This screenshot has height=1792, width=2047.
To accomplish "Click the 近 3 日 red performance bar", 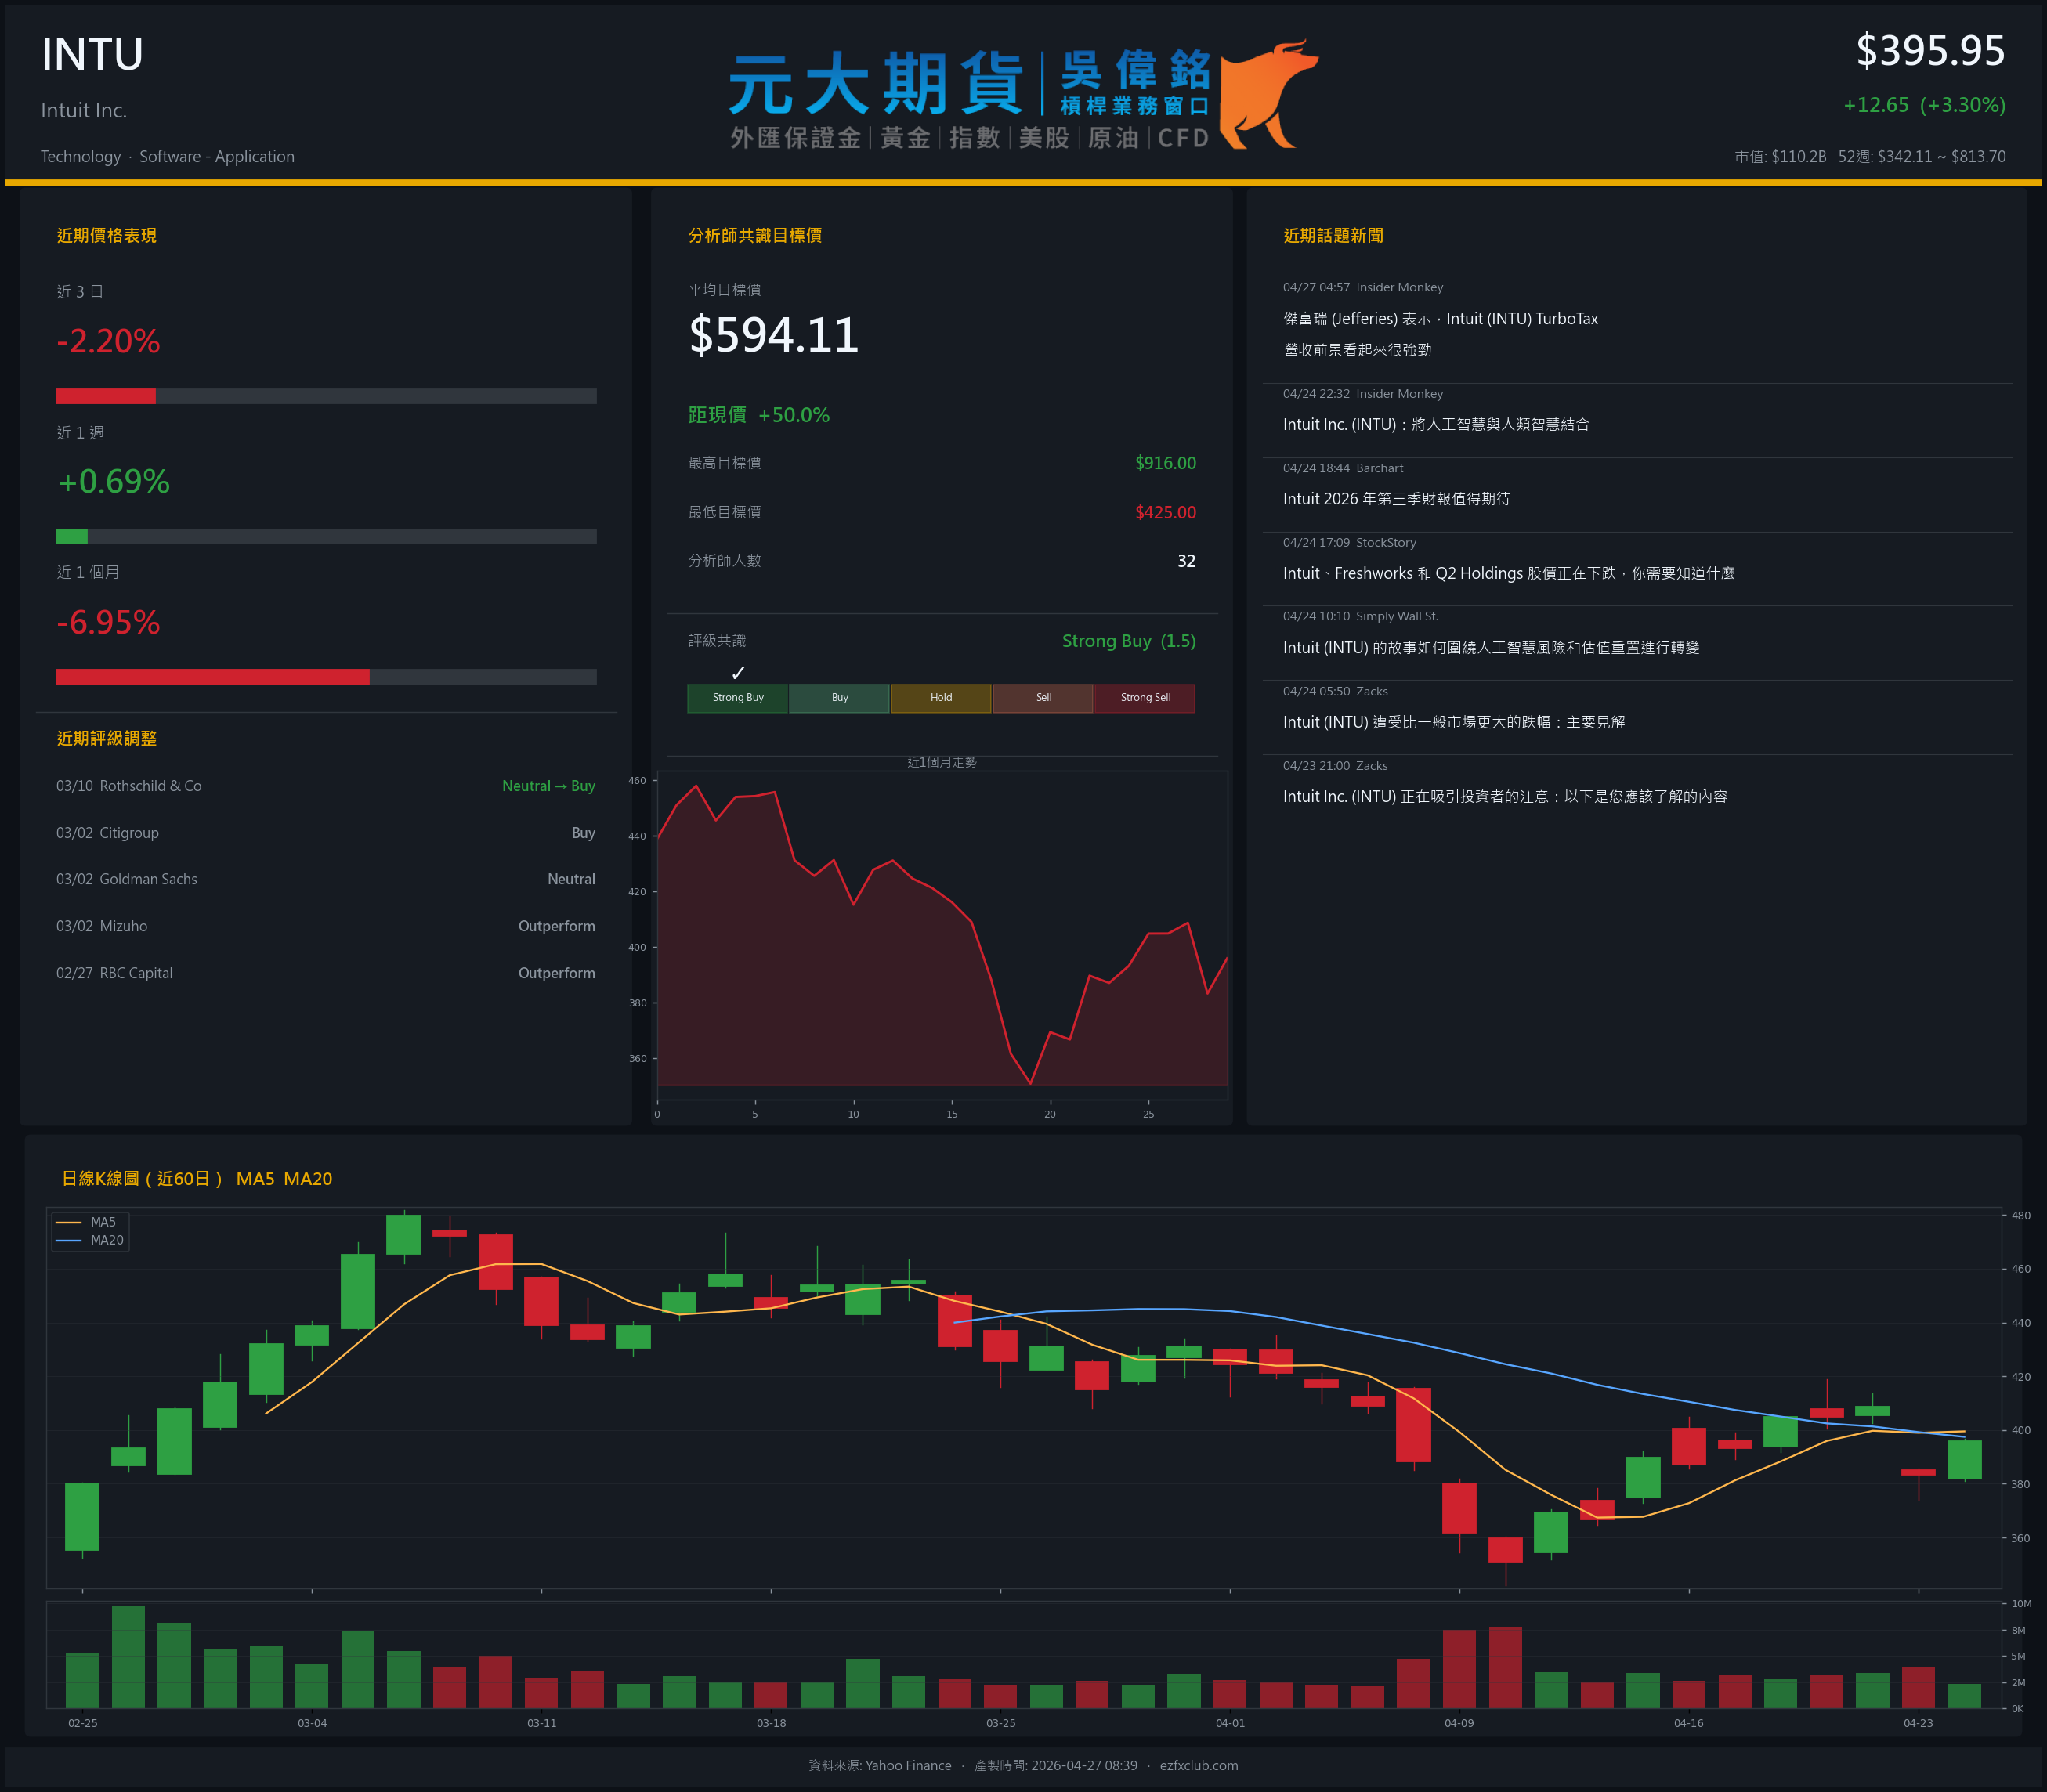I will coord(106,396).
